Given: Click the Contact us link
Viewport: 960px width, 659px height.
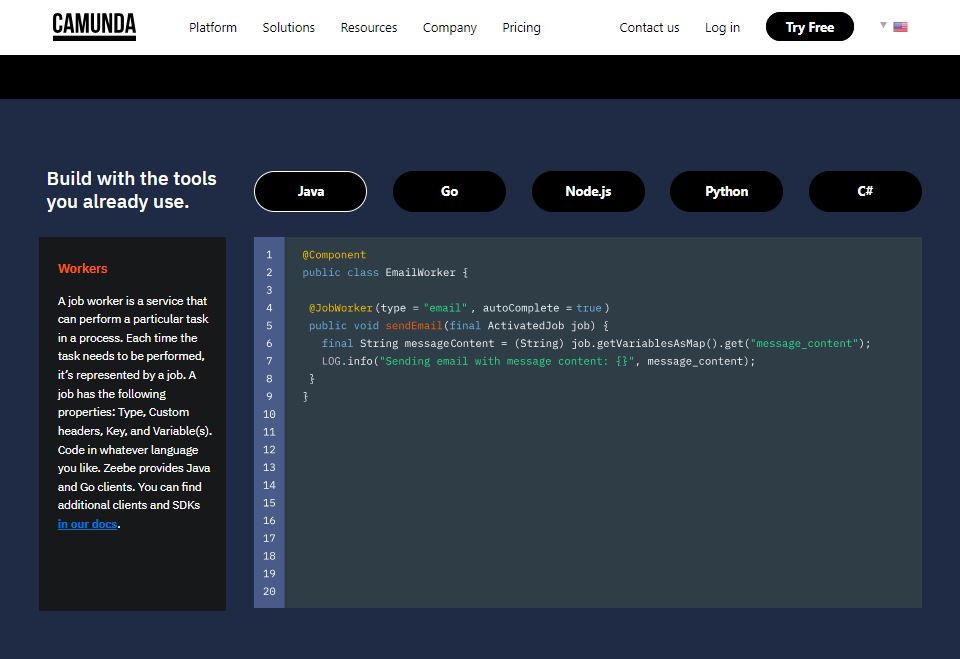Looking at the screenshot, I should point(649,28).
